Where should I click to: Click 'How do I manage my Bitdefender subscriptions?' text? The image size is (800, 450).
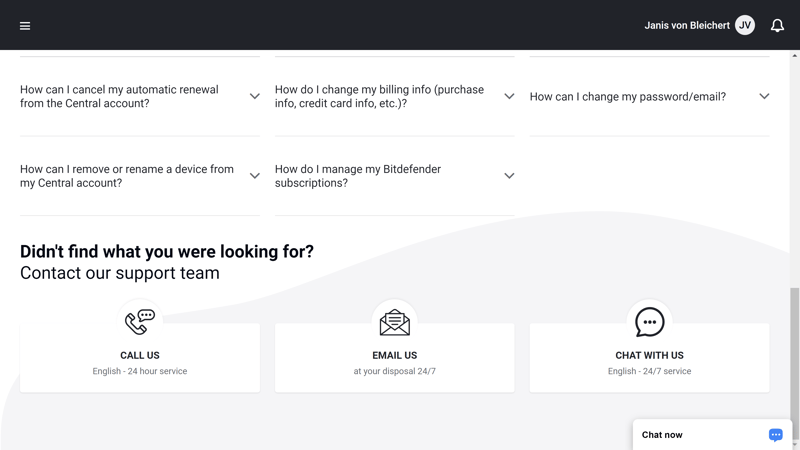(x=358, y=176)
